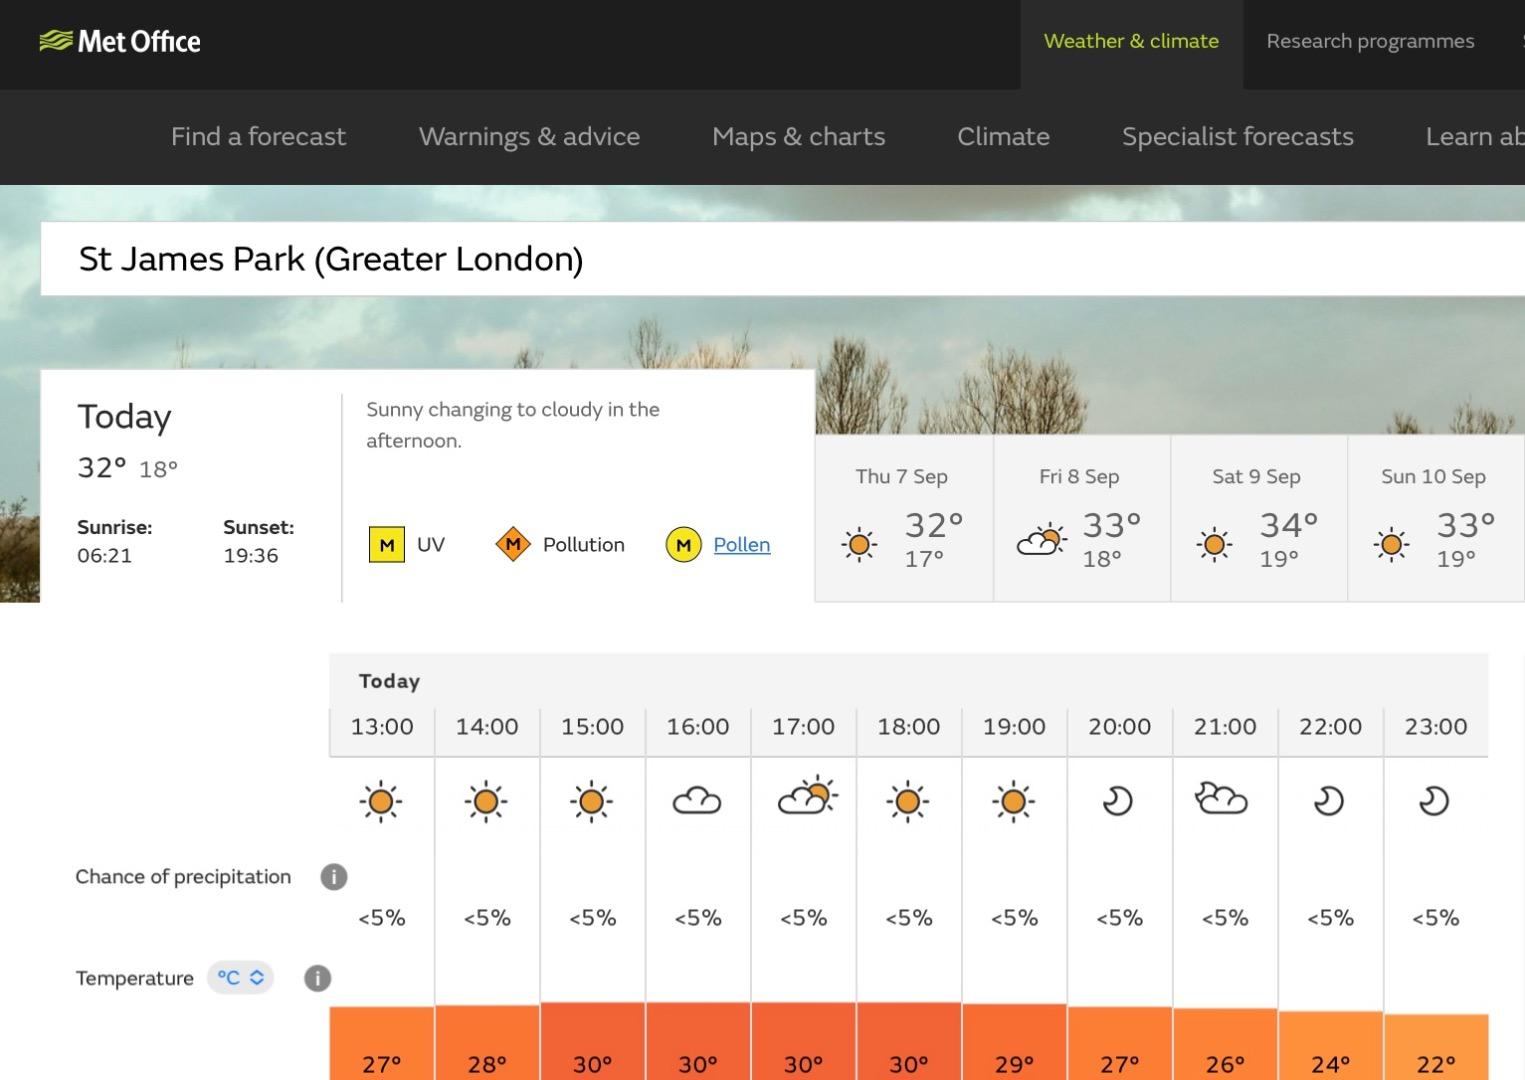Click the Sunset time 19:36
Screen dimensions: 1525x1080
click(251, 556)
